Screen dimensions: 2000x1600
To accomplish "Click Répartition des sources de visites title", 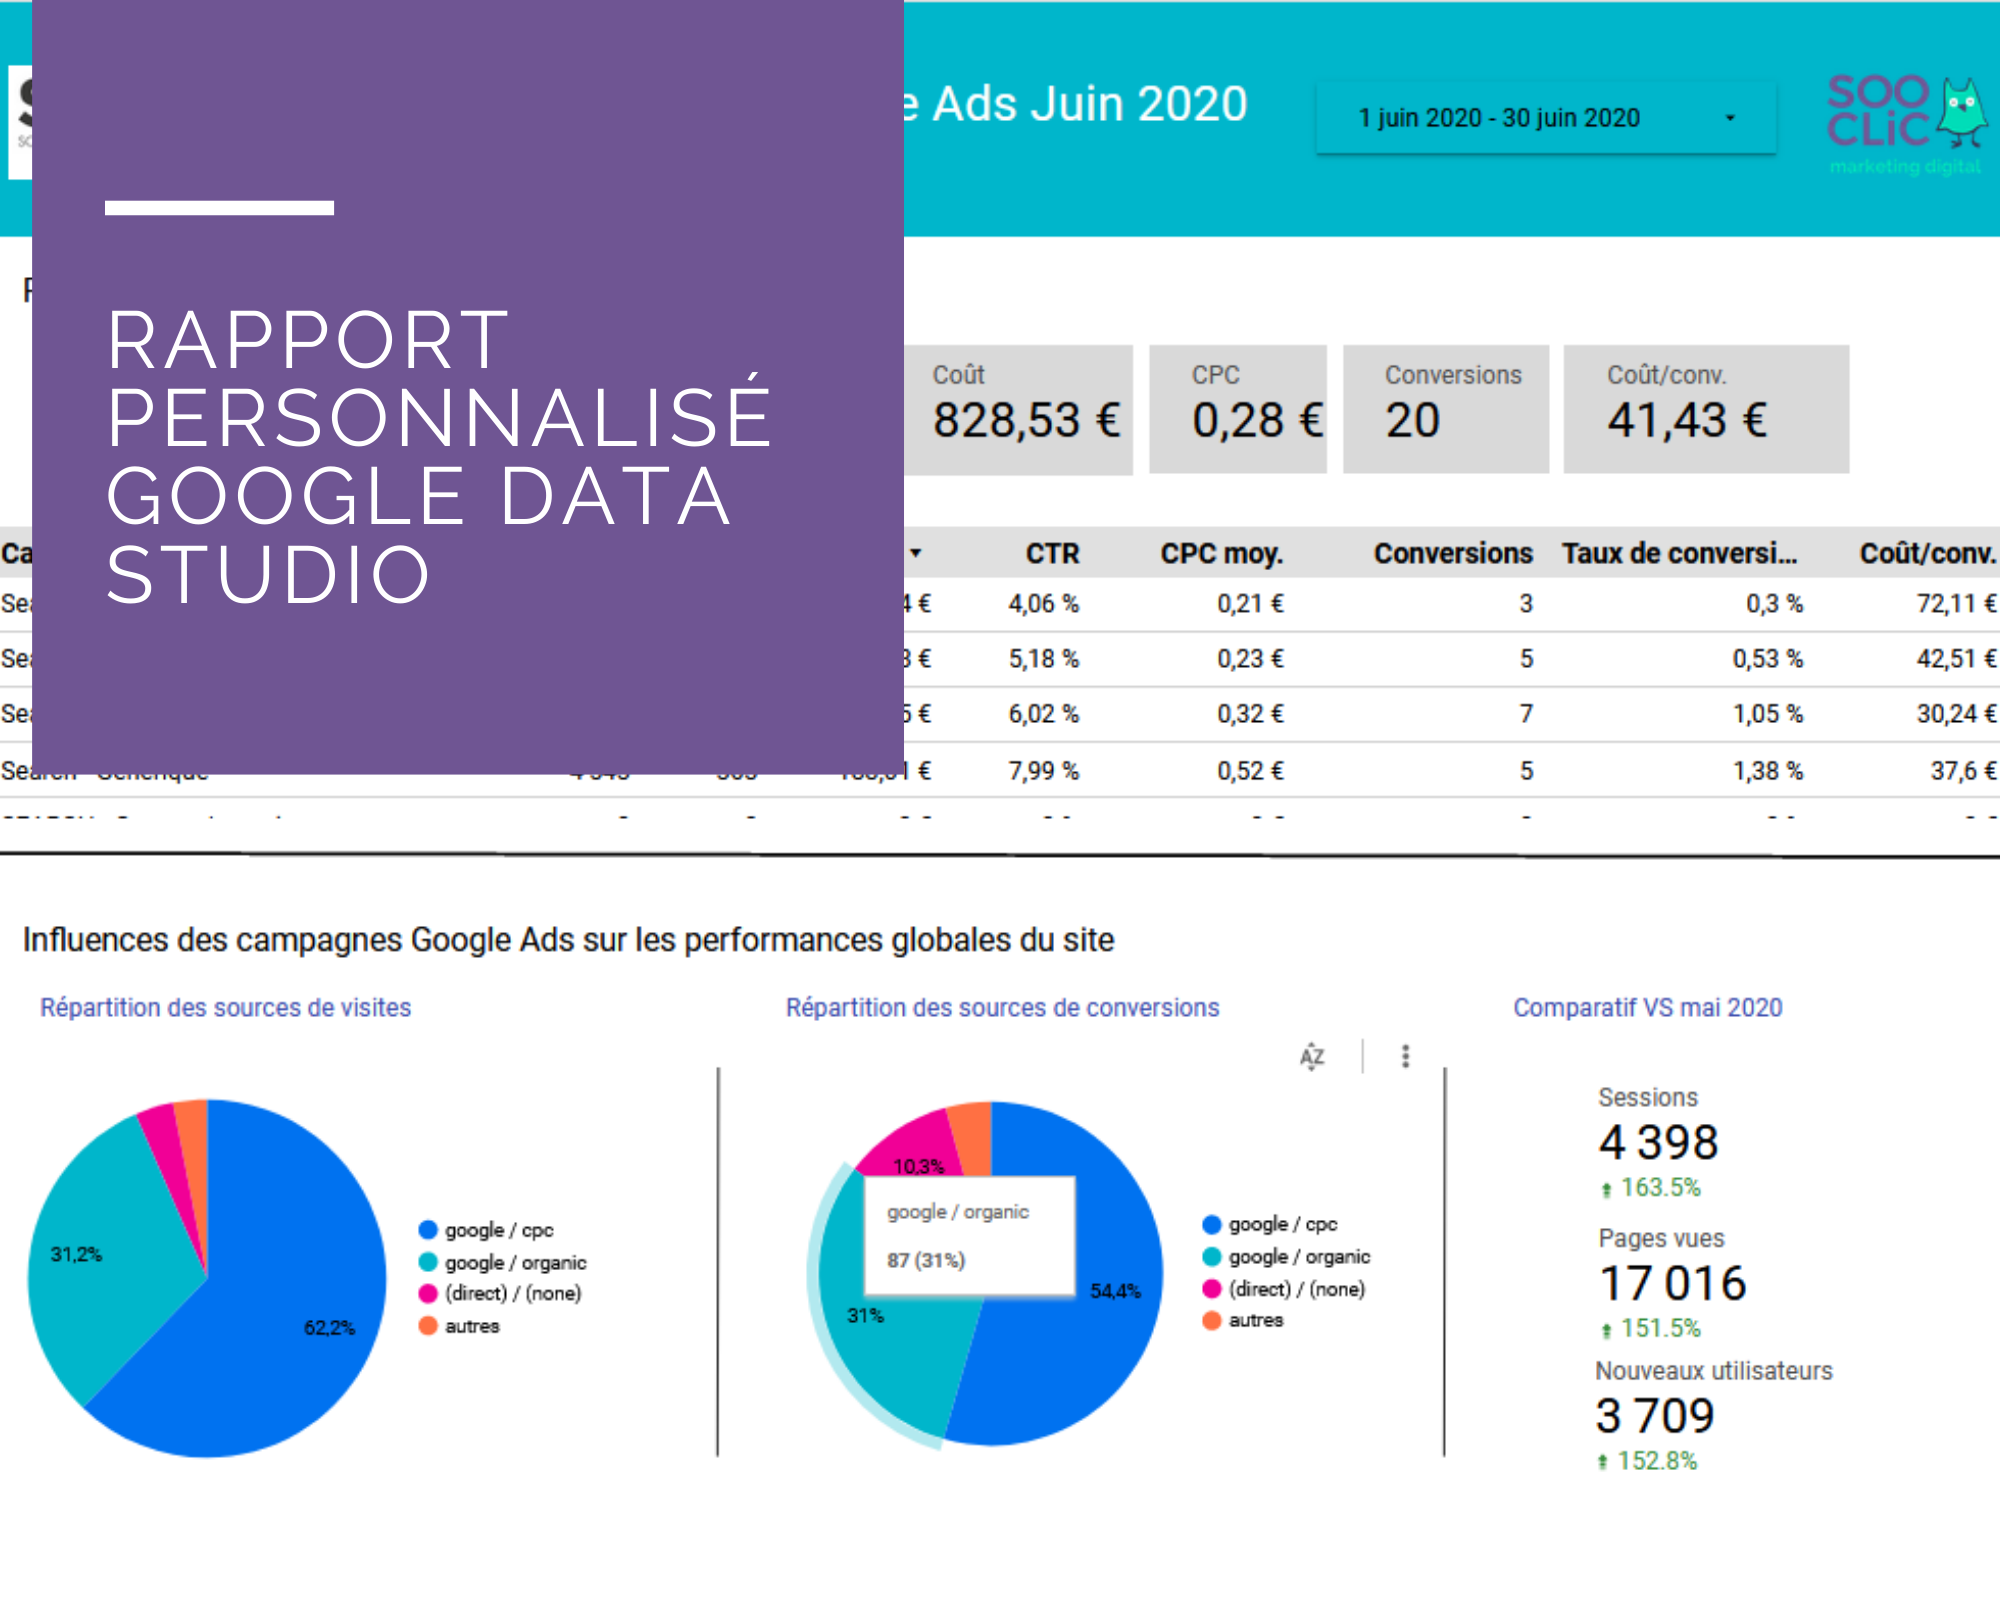I will [225, 1008].
